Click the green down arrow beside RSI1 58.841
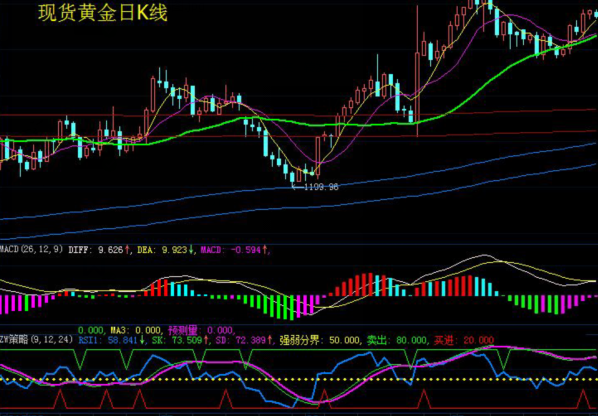 142,340
